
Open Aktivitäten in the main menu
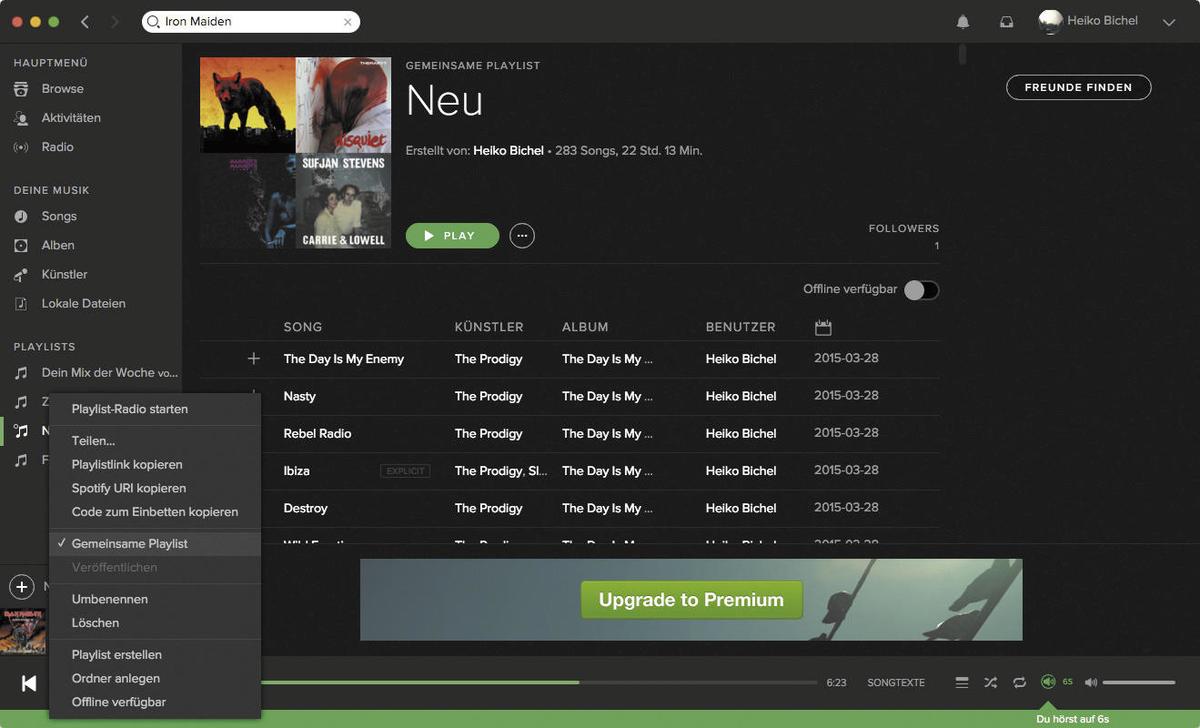[x=71, y=118]
